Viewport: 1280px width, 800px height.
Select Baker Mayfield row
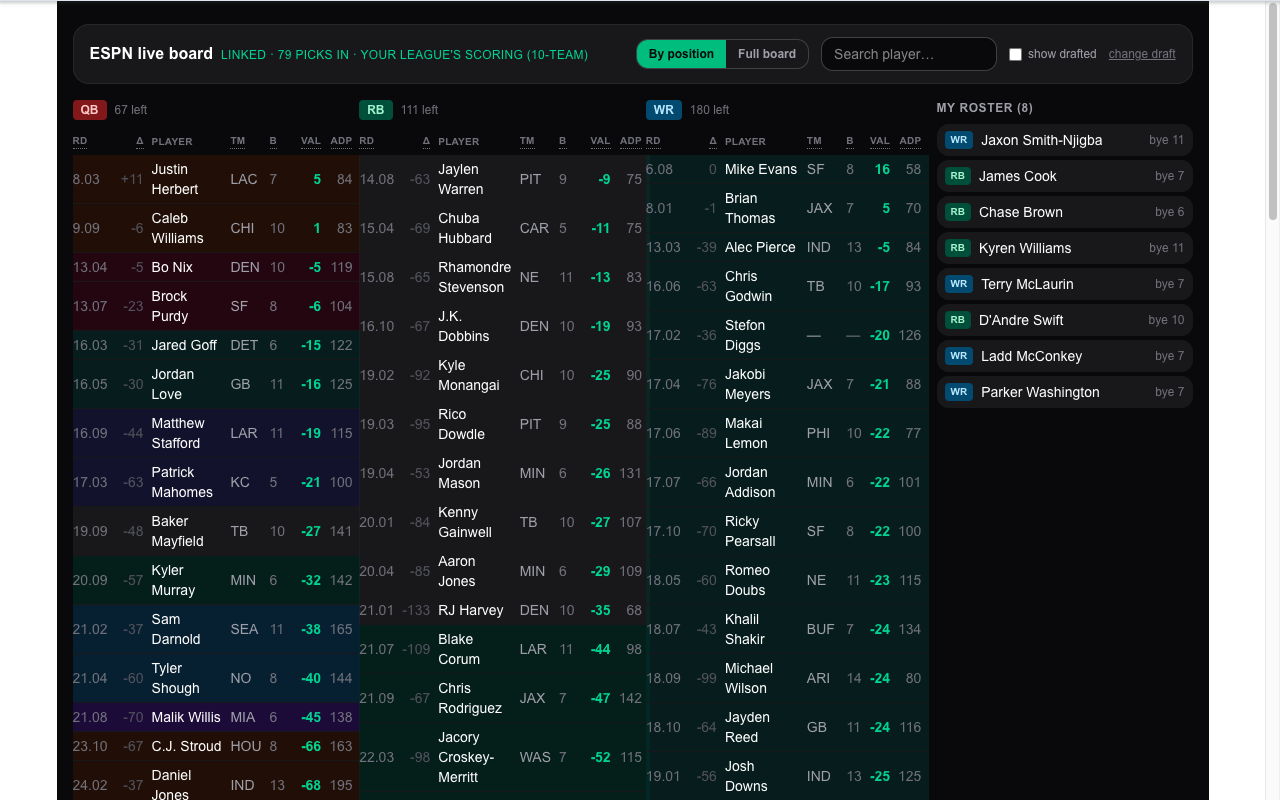pos(216,531)
